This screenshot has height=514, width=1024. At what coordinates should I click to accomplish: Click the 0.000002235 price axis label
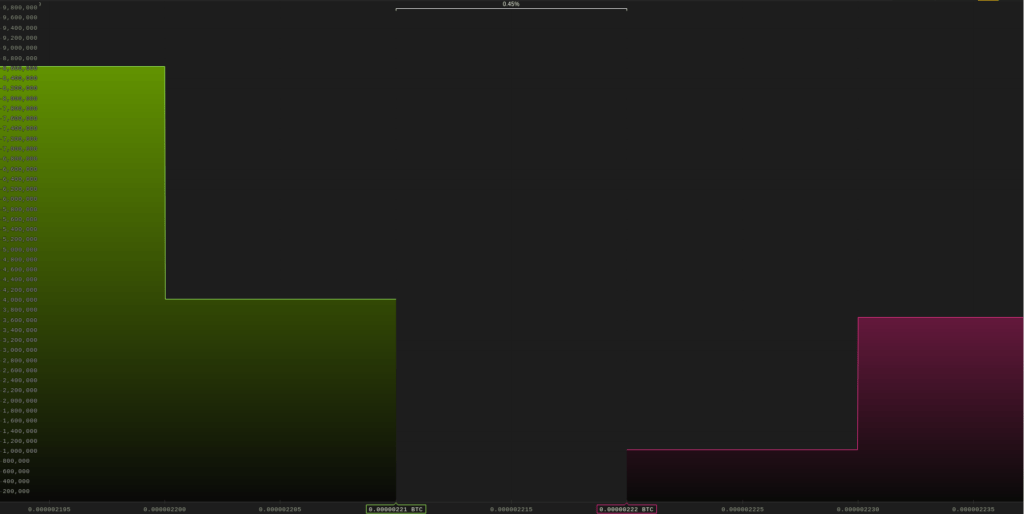tap(973, 509)
